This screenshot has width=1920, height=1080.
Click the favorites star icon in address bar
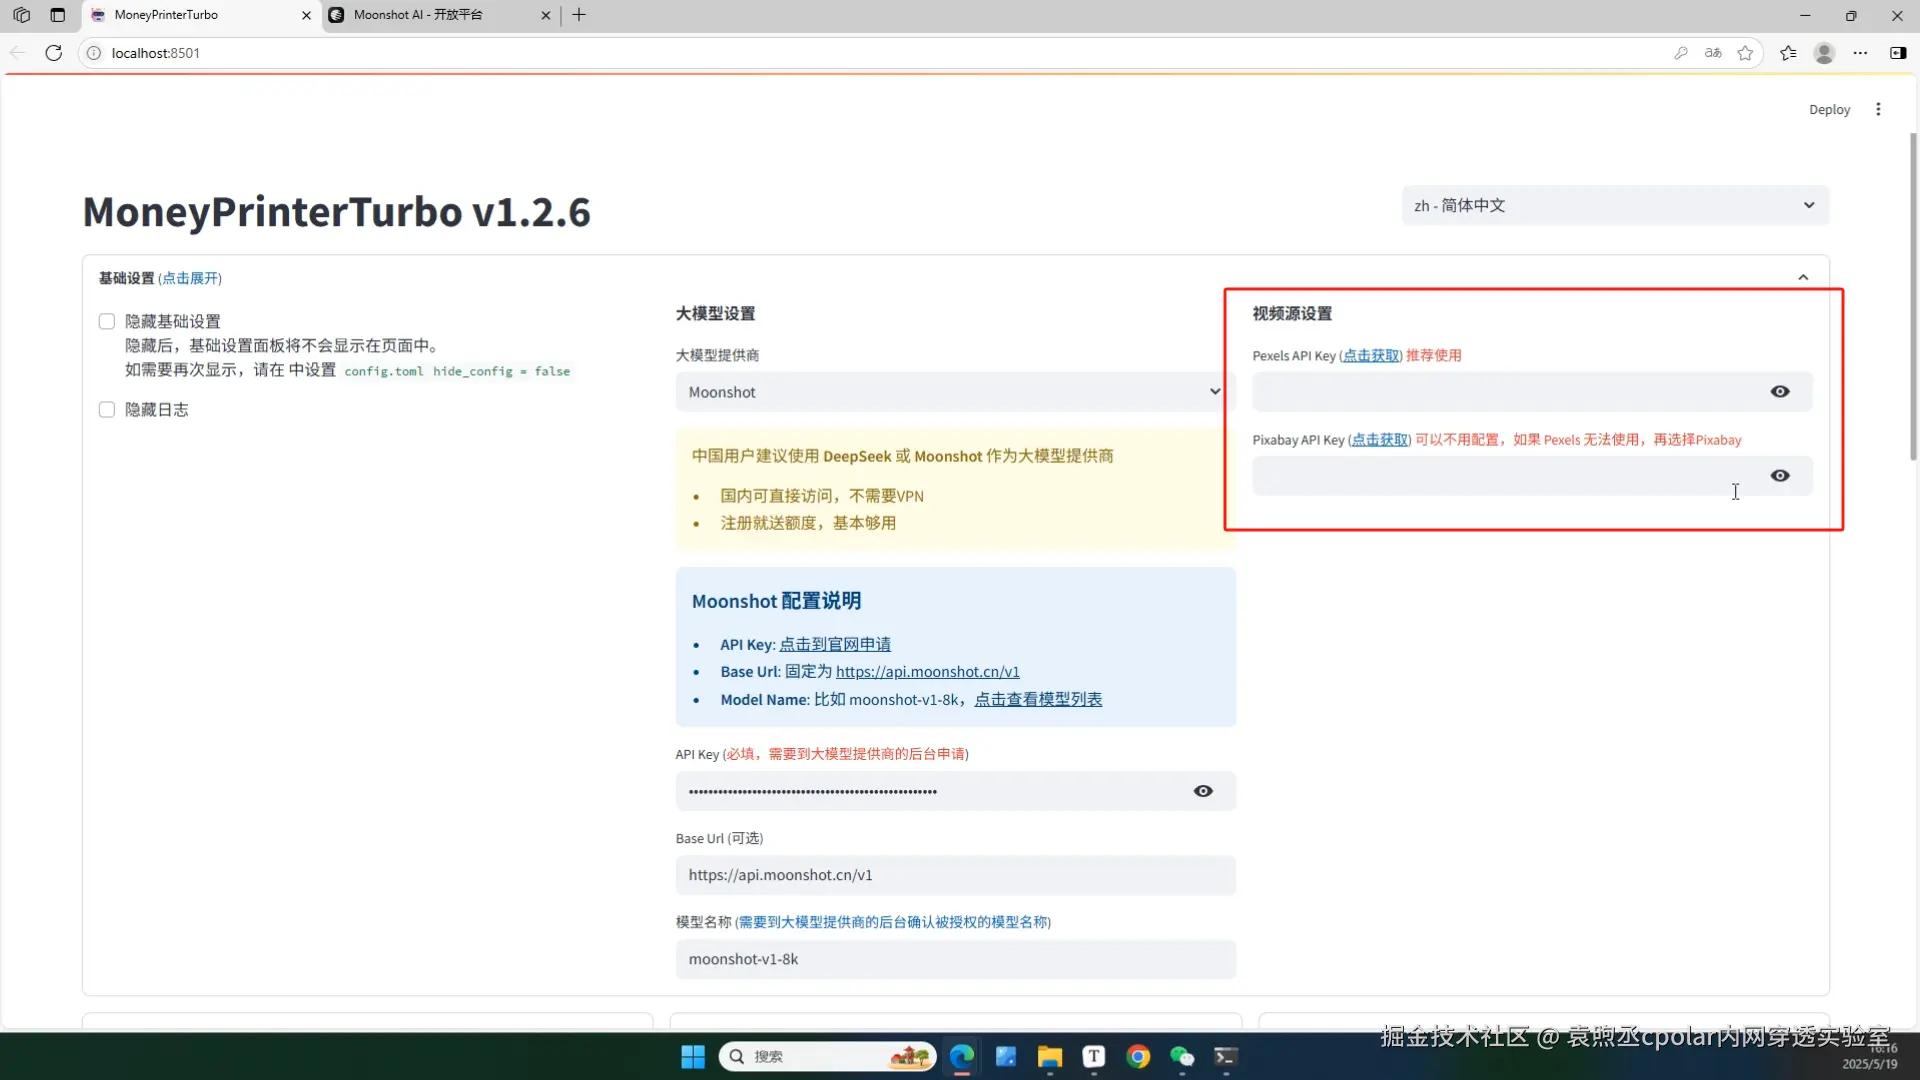click(x=1745, y=53)
